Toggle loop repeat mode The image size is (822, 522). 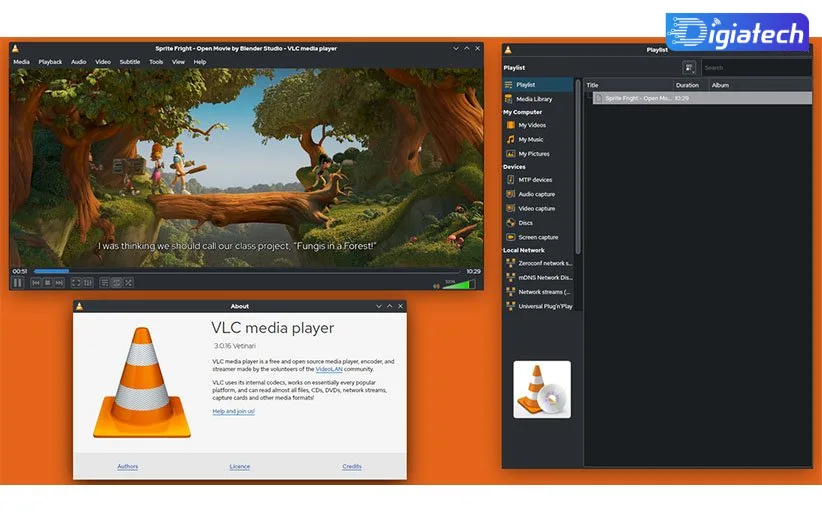[x=116, y=282]
